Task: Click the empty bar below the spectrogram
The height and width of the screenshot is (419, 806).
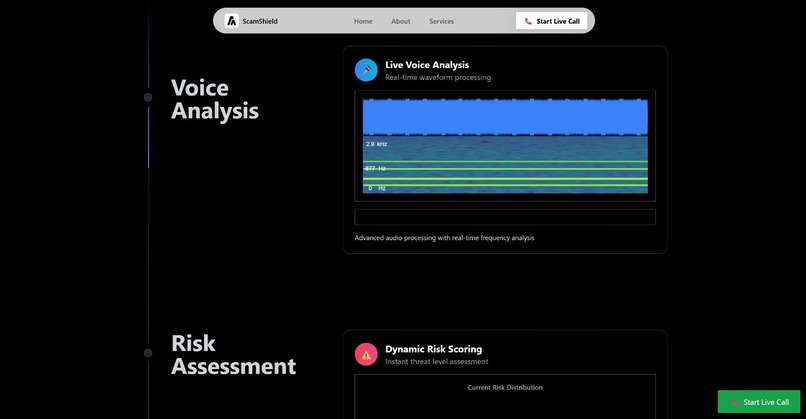Action: [505, 217]
